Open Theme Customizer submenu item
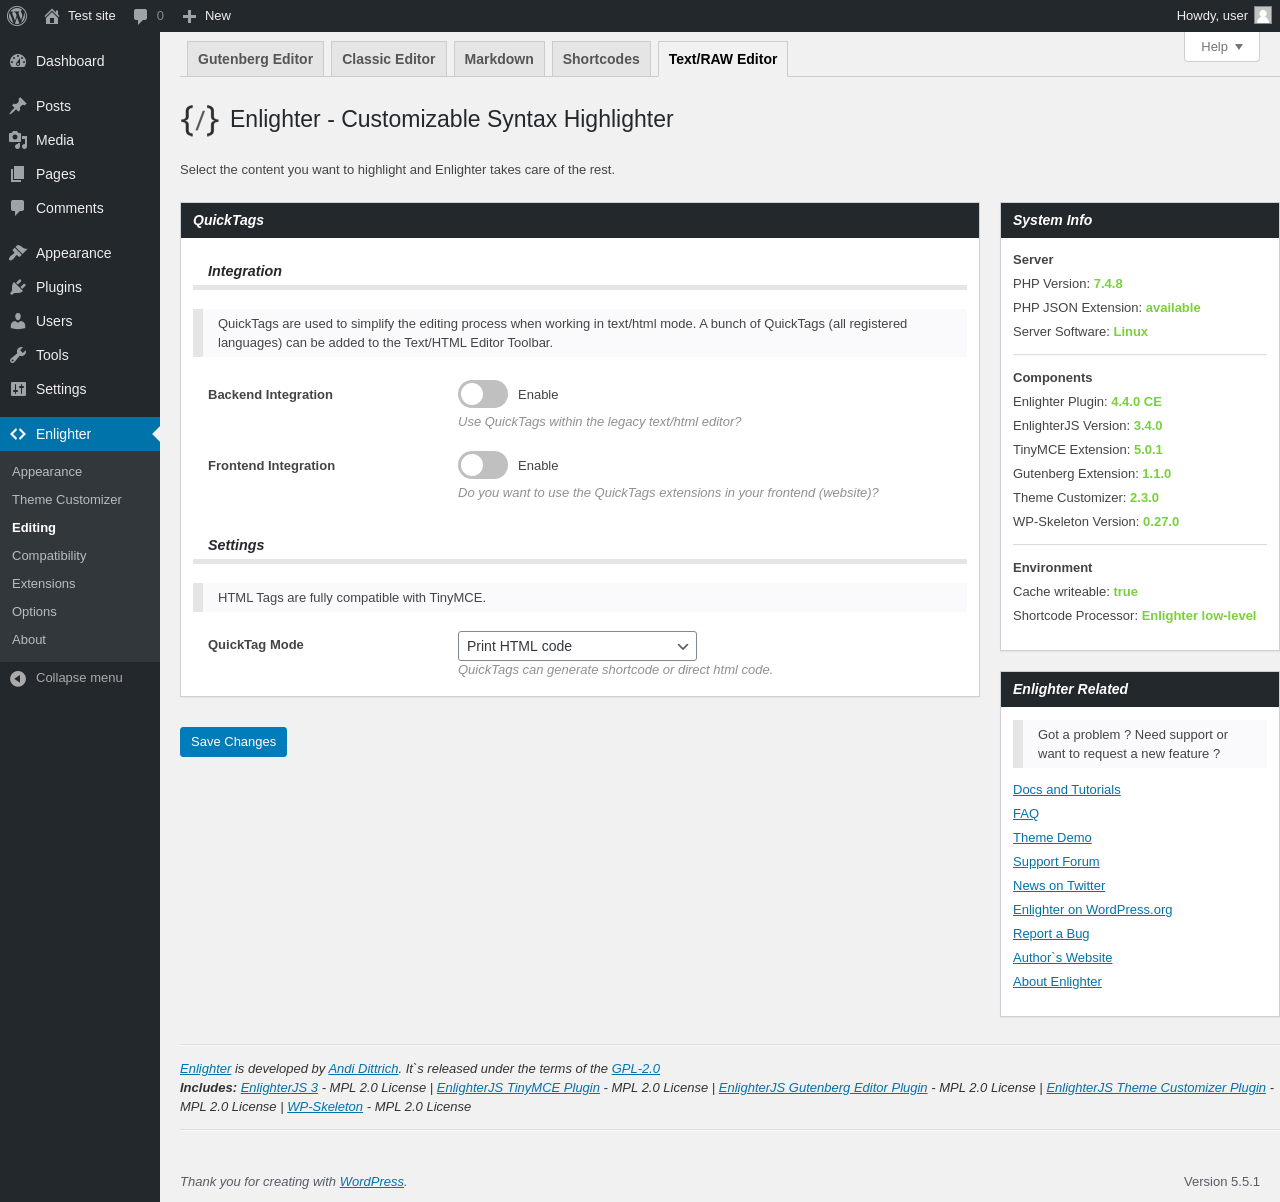 pos(67,500)
